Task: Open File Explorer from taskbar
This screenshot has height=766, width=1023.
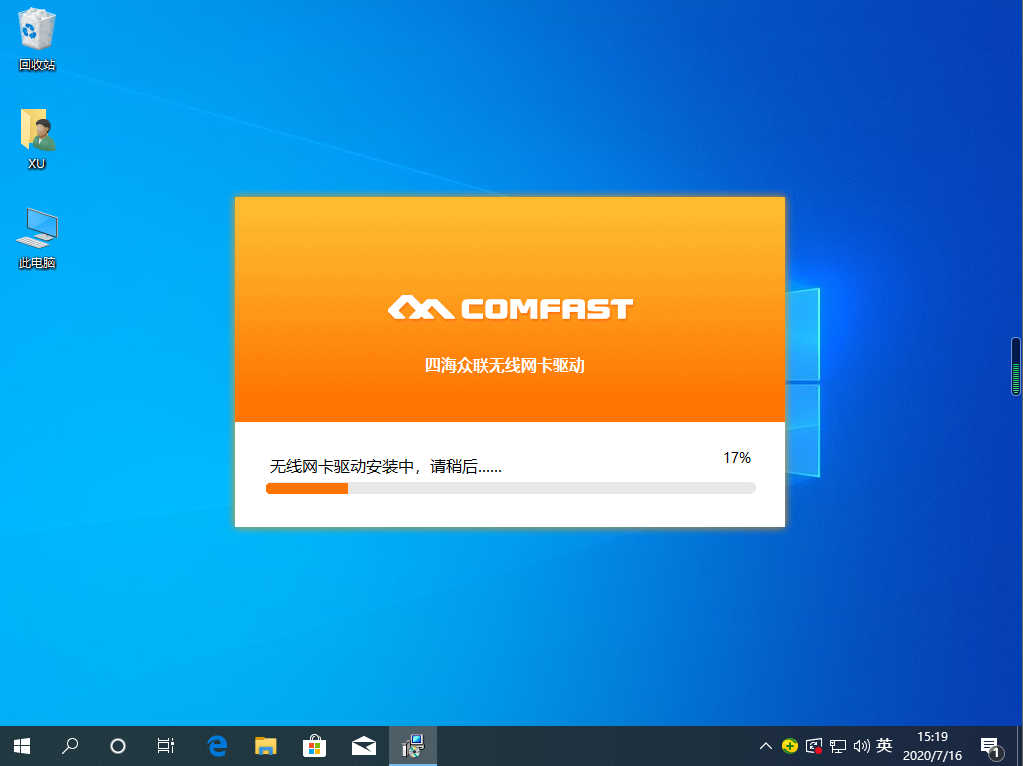Action: pos(266,746)
